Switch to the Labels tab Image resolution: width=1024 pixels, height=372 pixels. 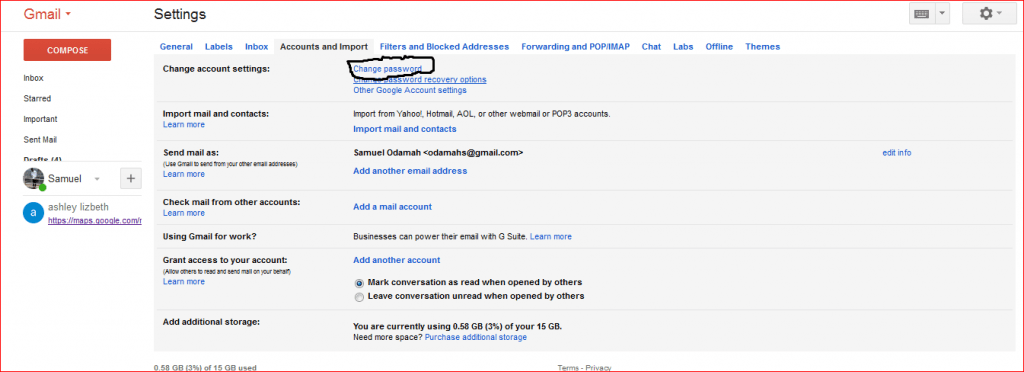(x=219, y=46)
